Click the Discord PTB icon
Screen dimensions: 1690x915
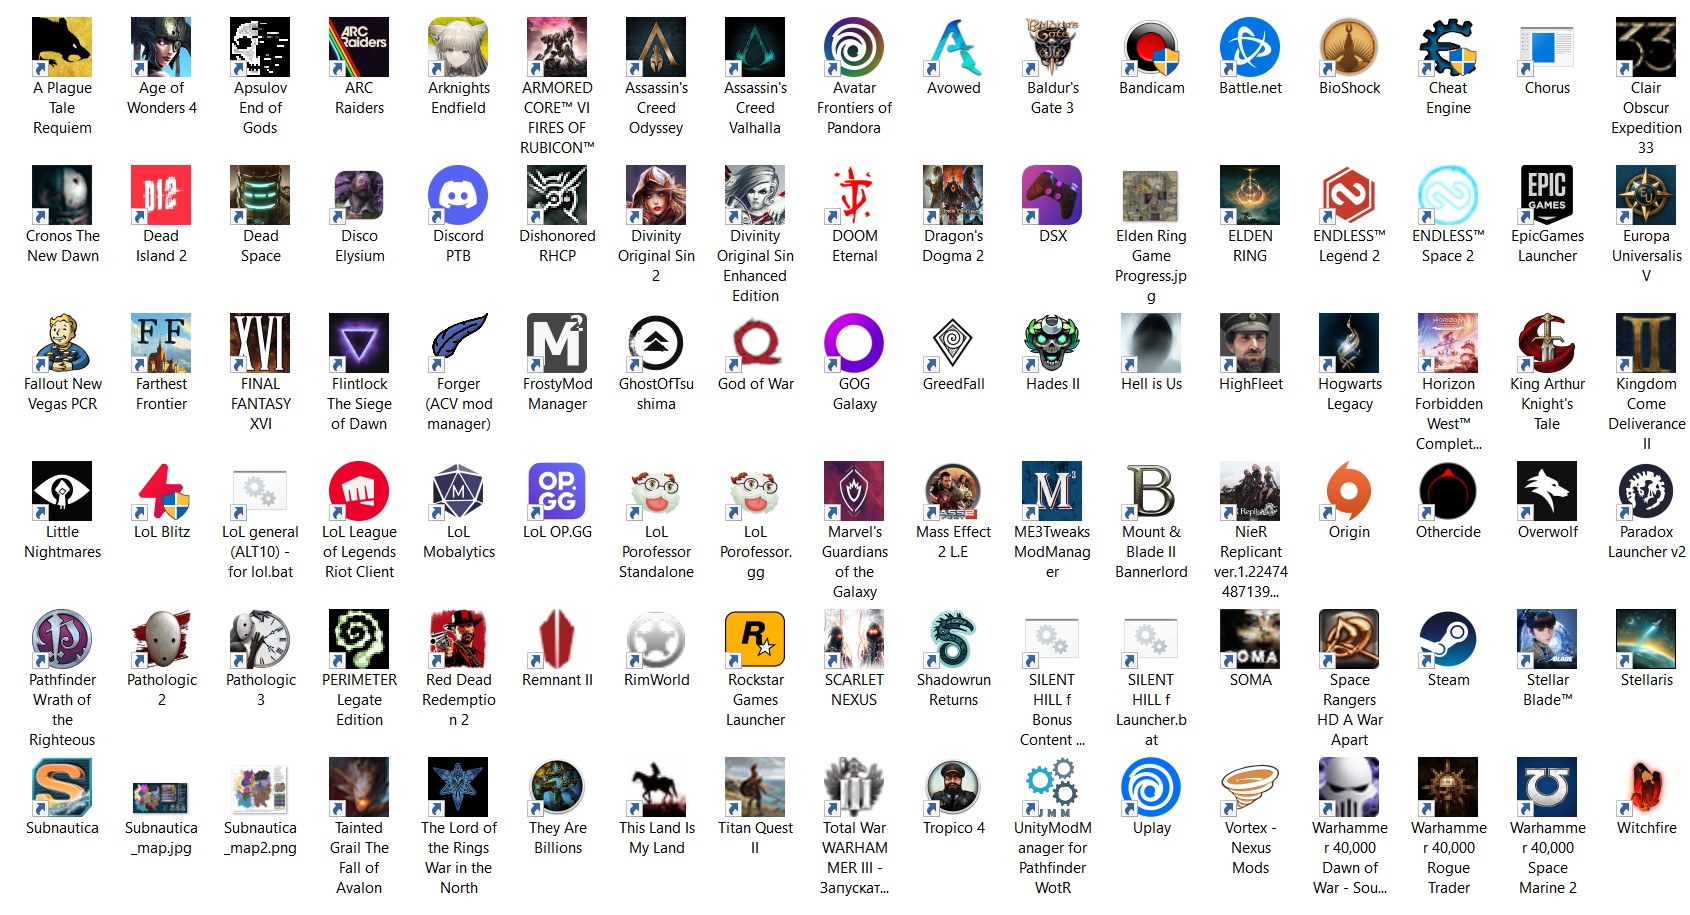458,195
